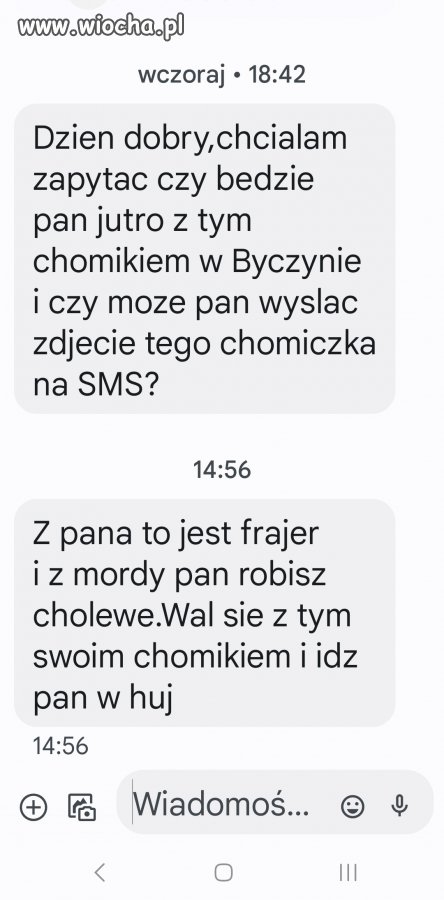Tap the 14:56 timestamp under the last message
Screen dimensions: 444x900
[60, 746]
